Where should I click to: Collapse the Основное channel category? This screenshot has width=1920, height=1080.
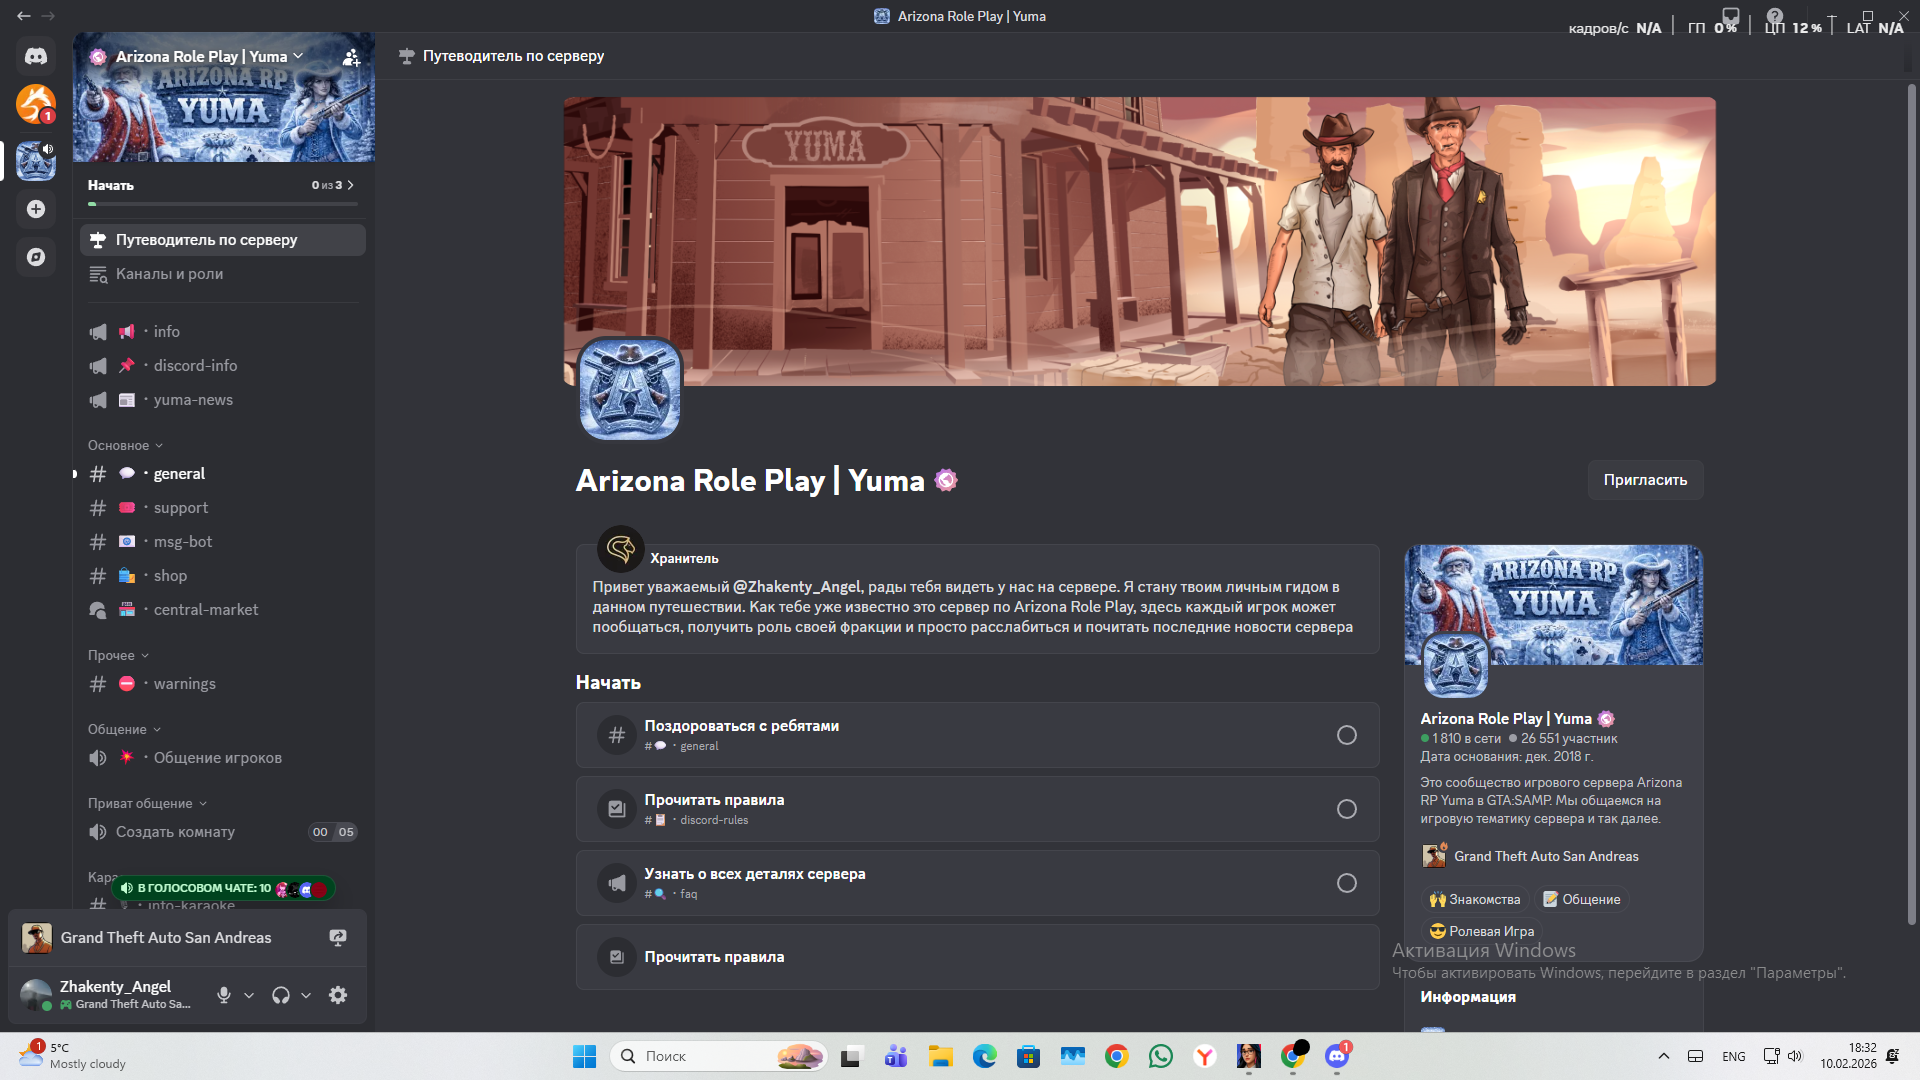(x=125, y=445)
